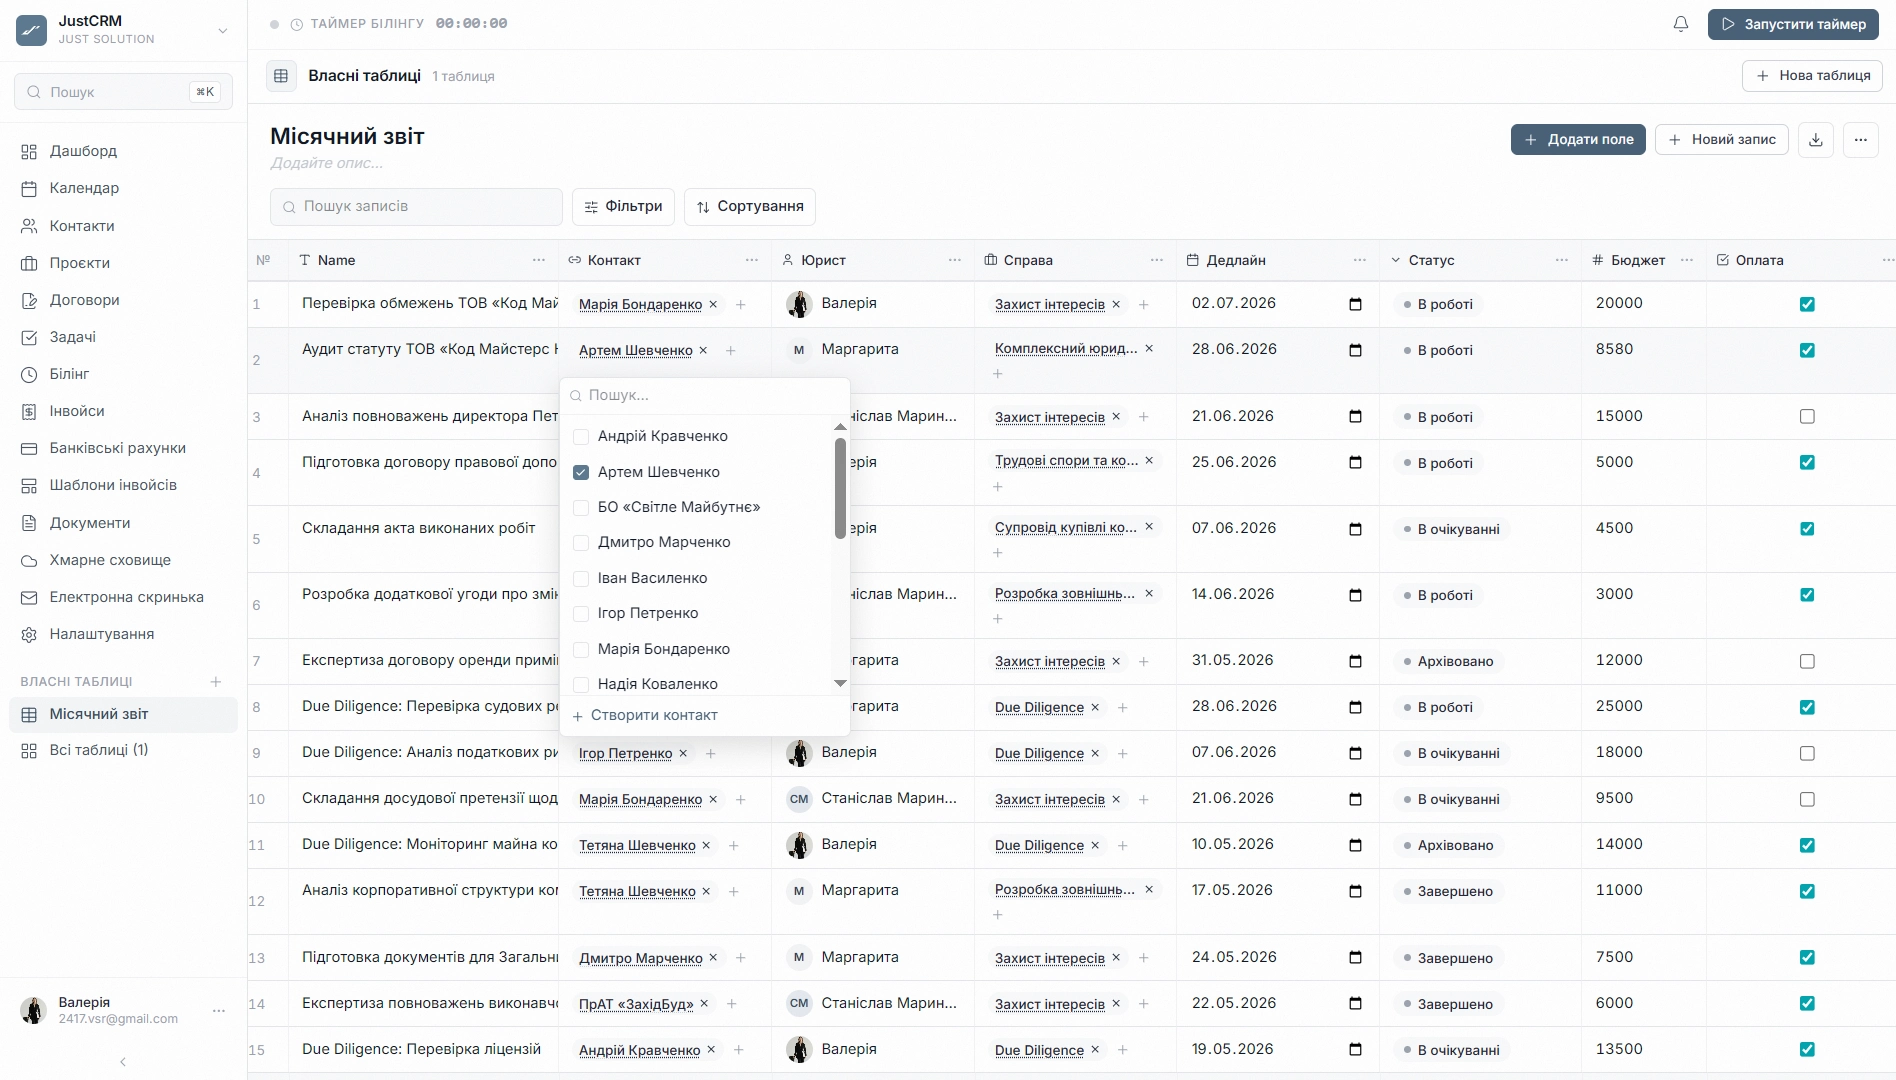Open Юрист column options menu

click(x=955, y=260)
